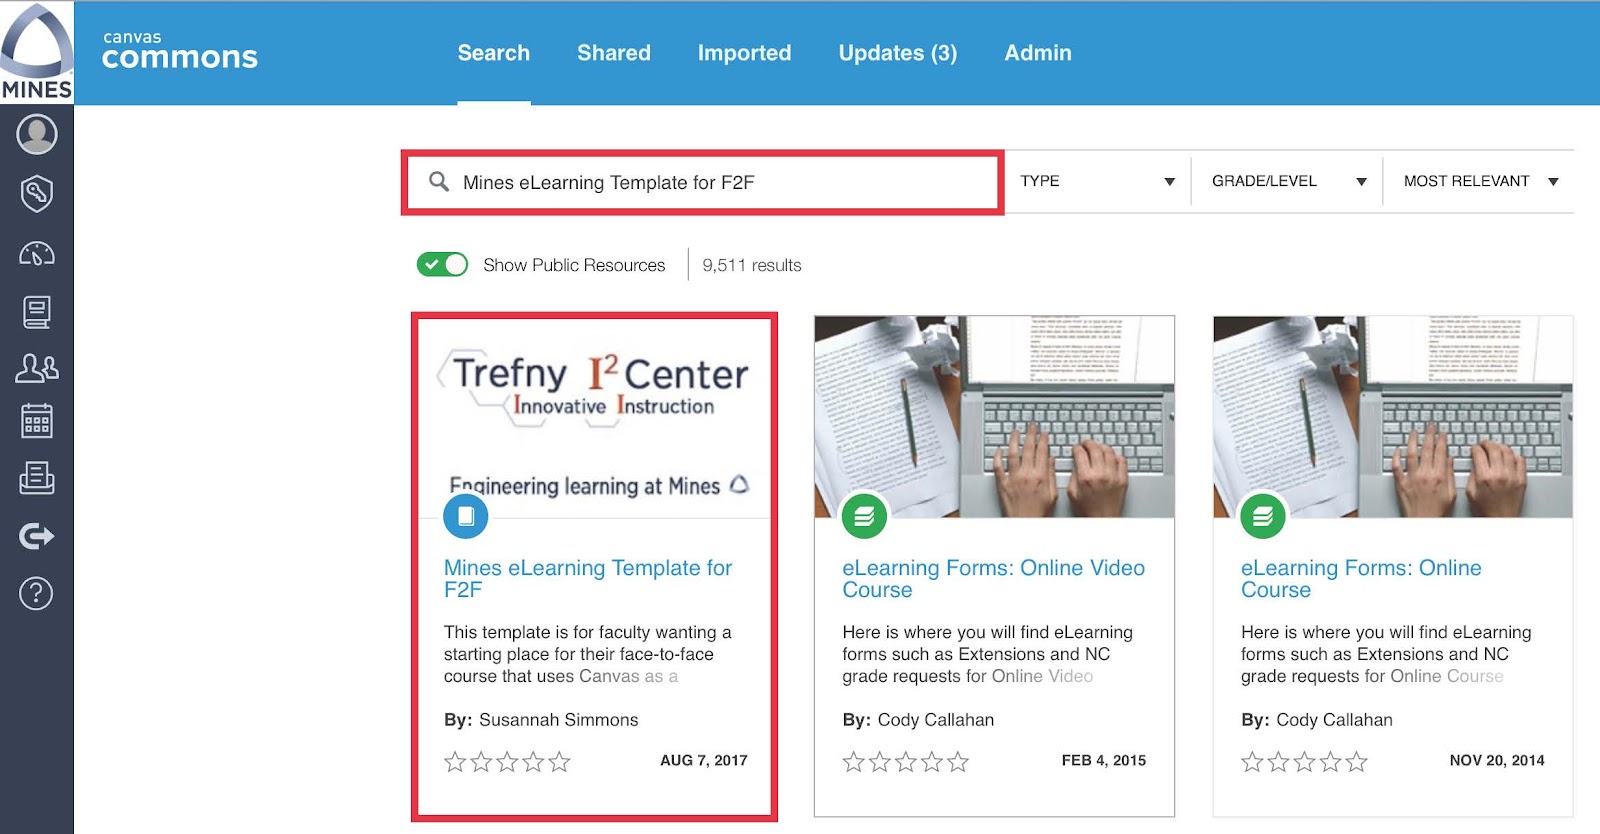1600x834 pixels.
Task: Click star rating on FEB 4, 2015 card
Action: click(x=906, y=762)
